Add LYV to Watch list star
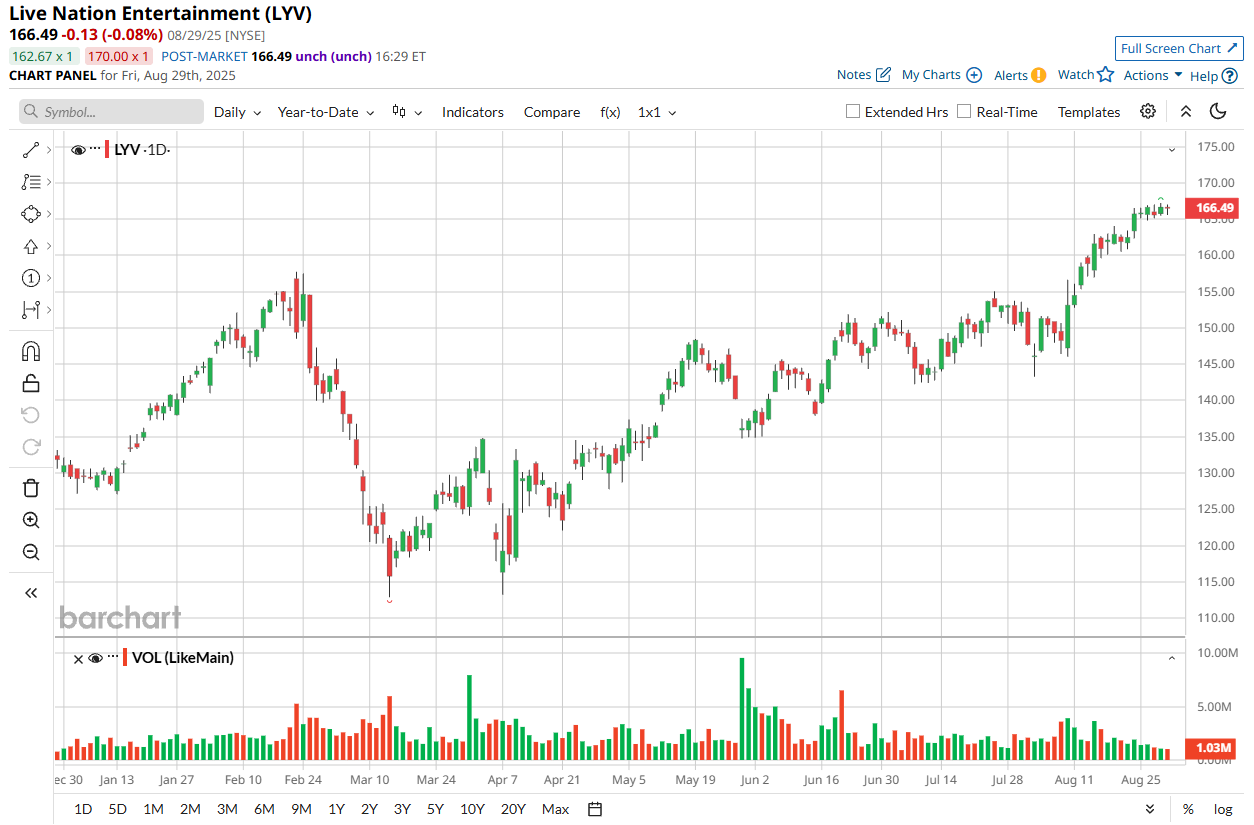Screen dimensions: 1254x825 [x=1086, y=75]
